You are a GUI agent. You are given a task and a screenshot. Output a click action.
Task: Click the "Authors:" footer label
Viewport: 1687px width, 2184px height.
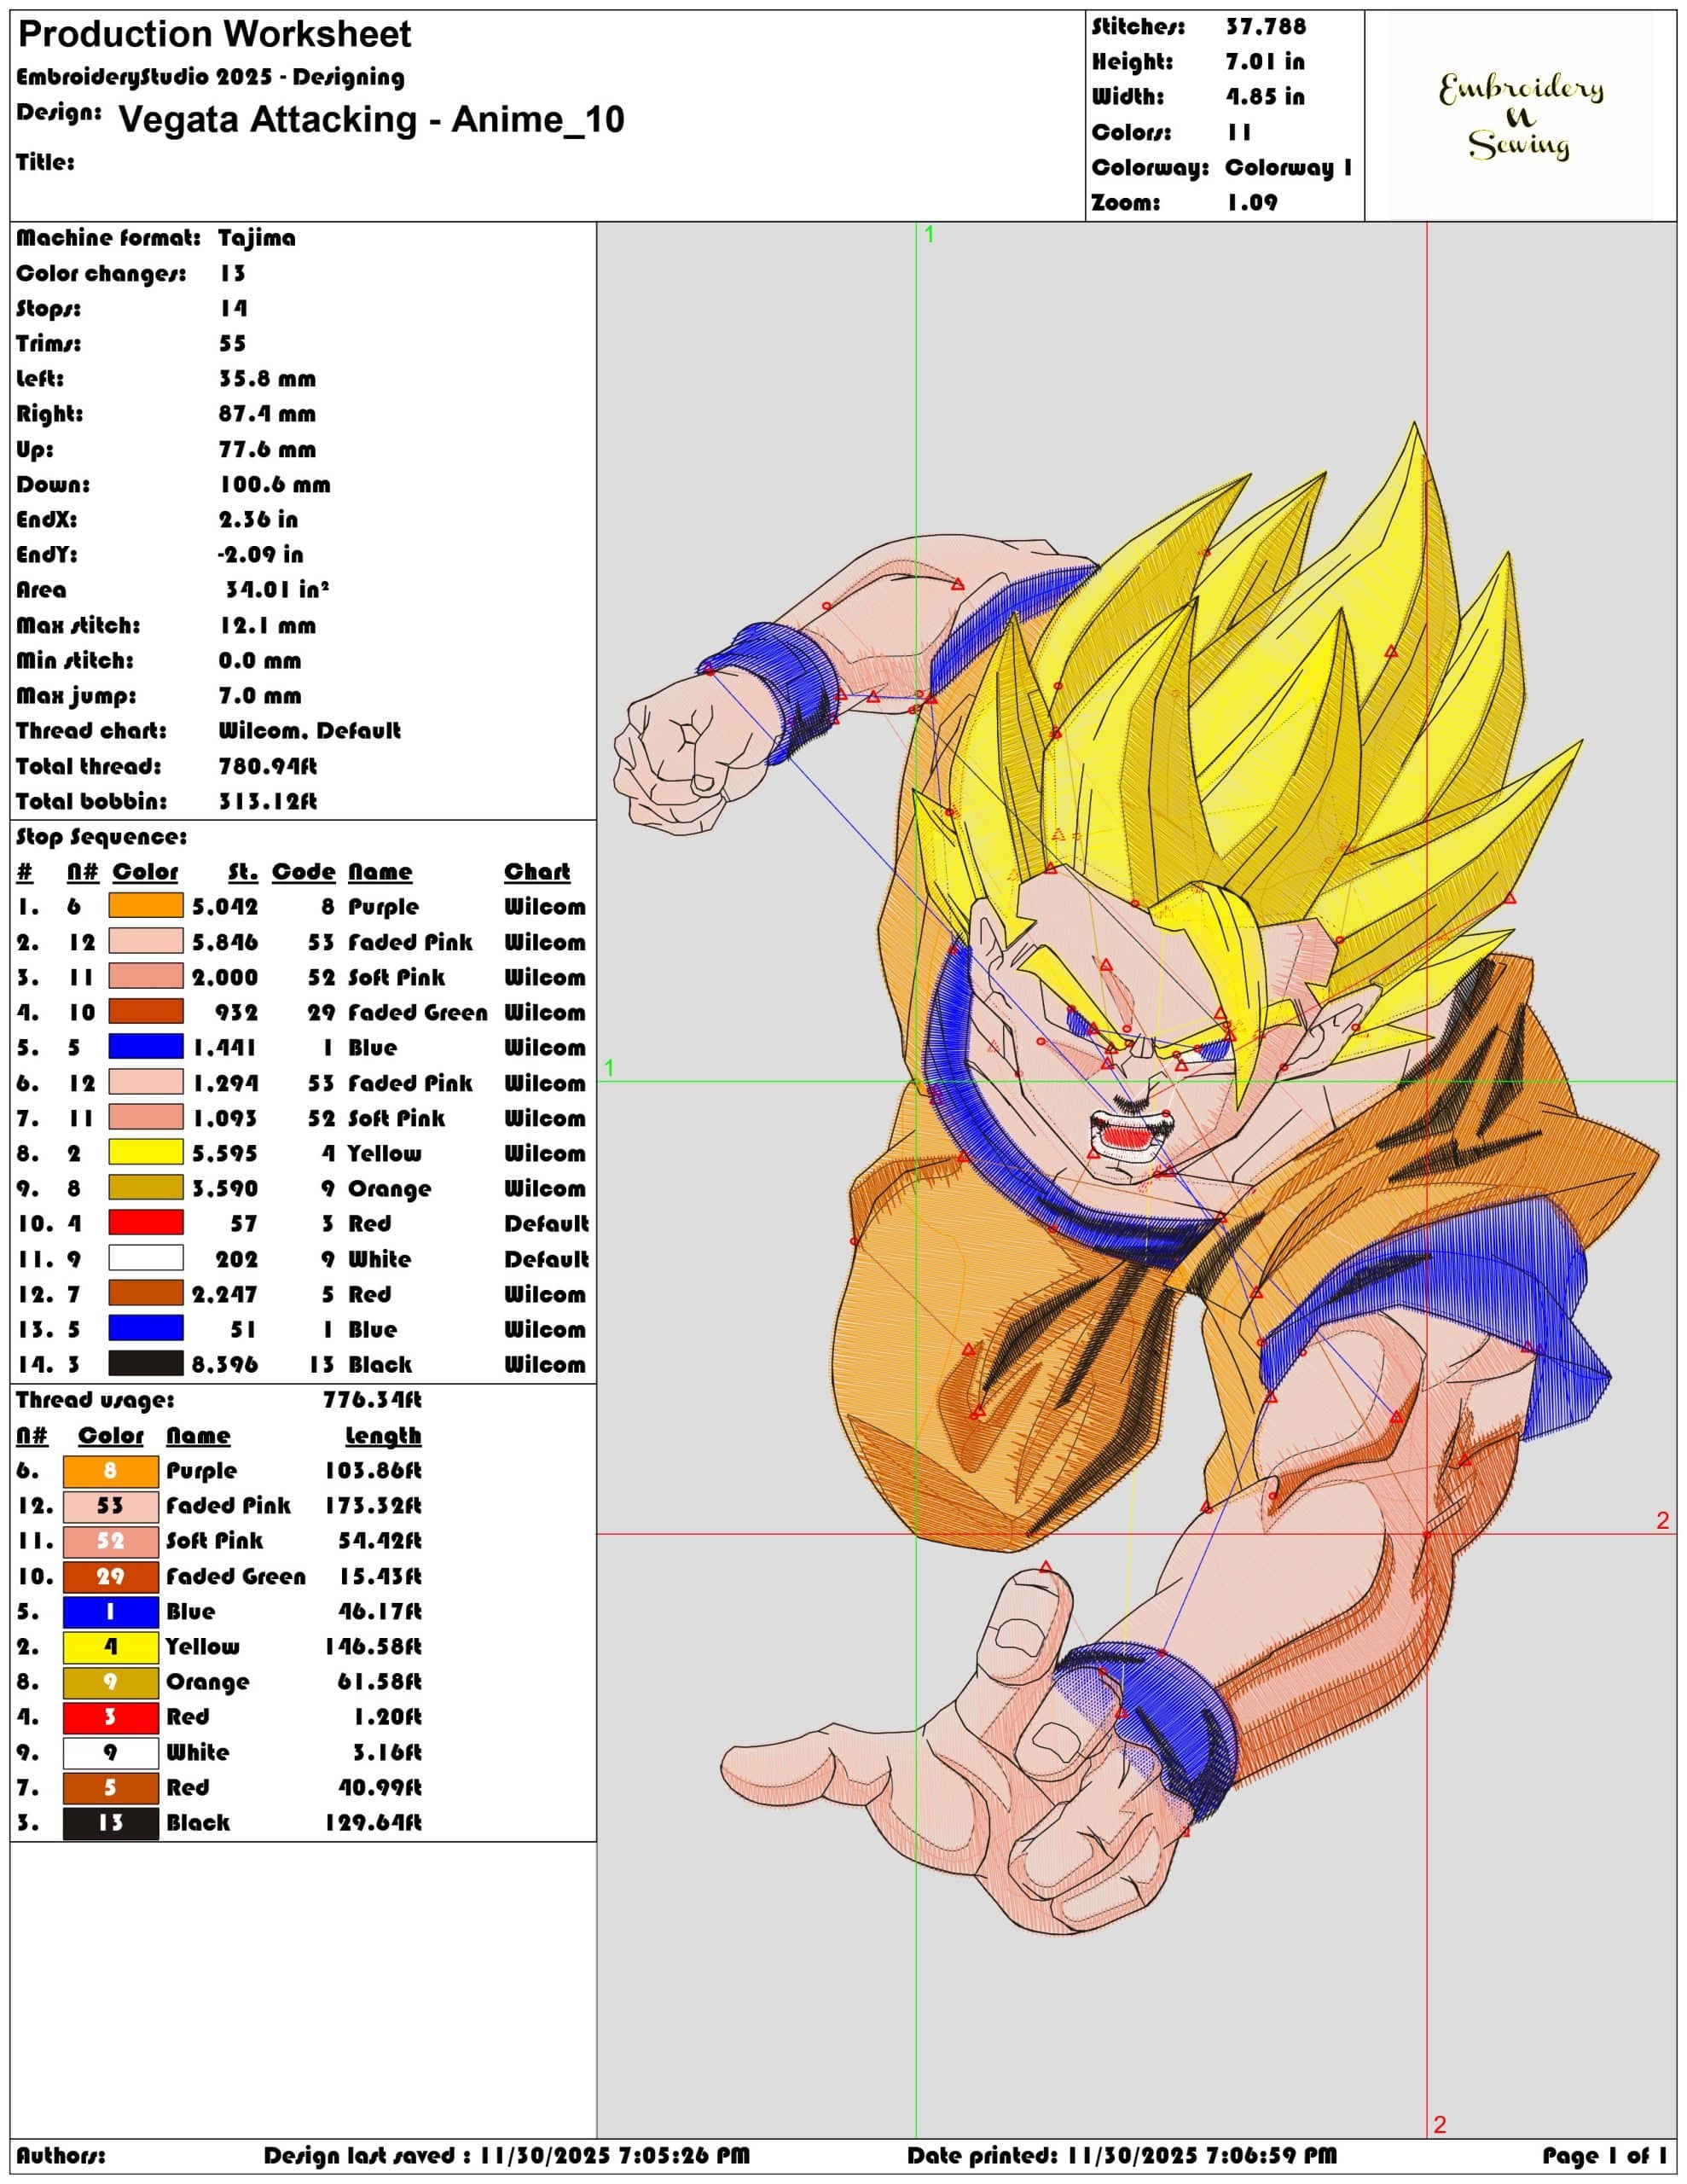[61, 2156]
